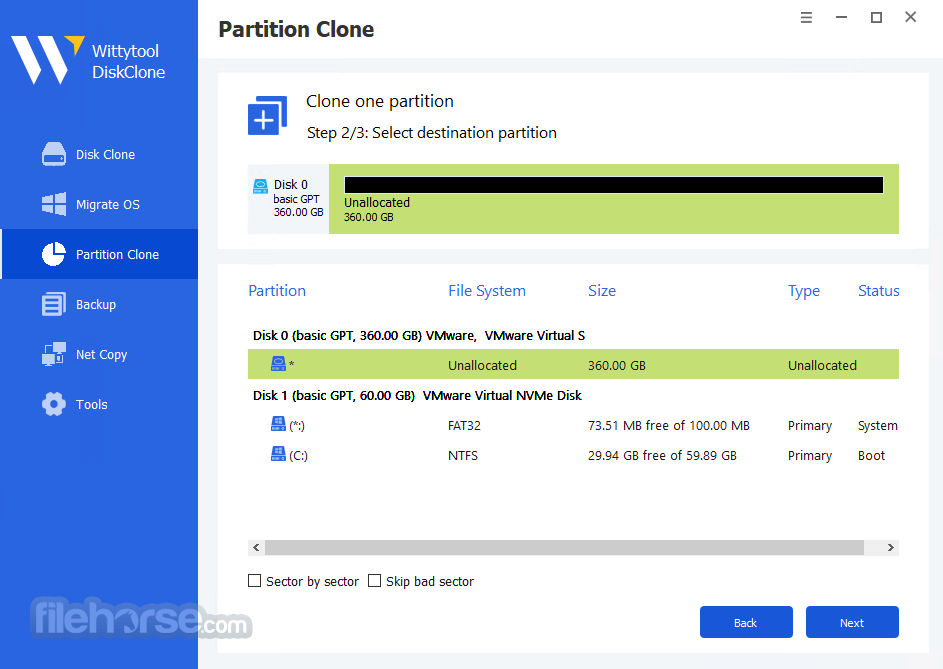Click the NTFS file system cell
Viewport: 943px width, 669px height.
click(x=462, y=455)
